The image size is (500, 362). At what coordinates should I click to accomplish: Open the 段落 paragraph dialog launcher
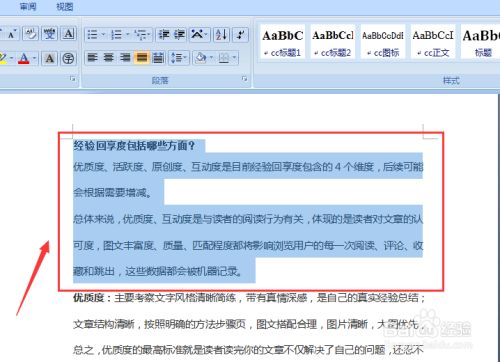click(x=245, y=79)
